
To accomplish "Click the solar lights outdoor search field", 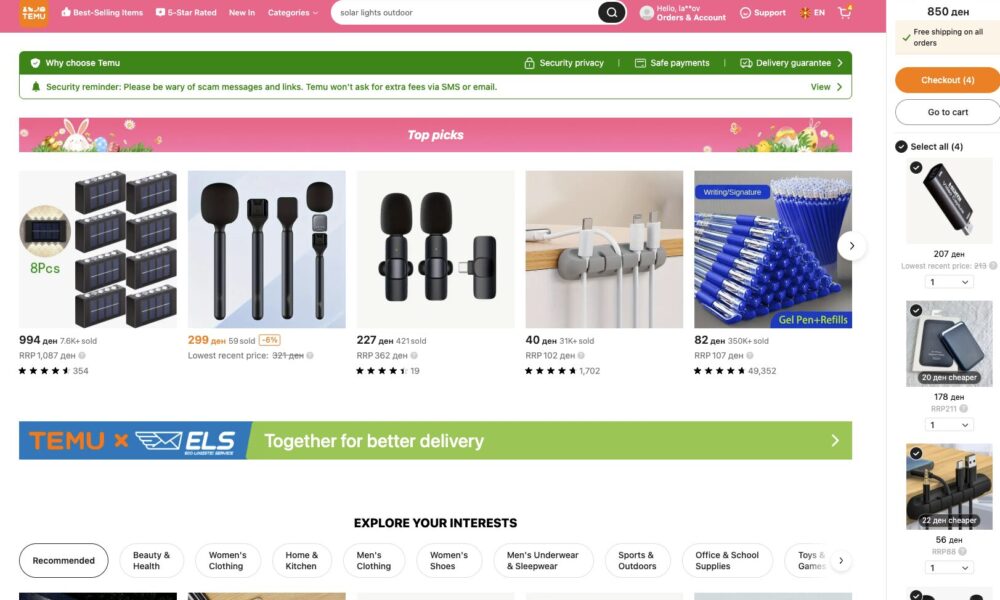I will point(466,13).
